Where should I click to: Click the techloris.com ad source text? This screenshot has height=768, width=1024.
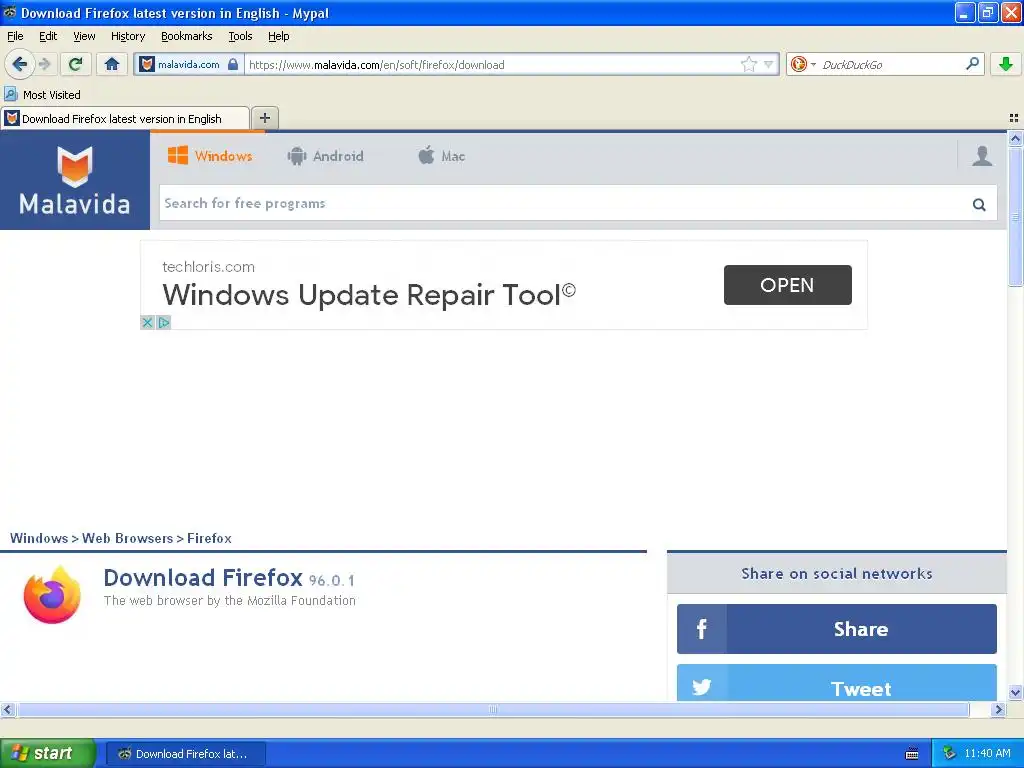(x=208, y=266)
